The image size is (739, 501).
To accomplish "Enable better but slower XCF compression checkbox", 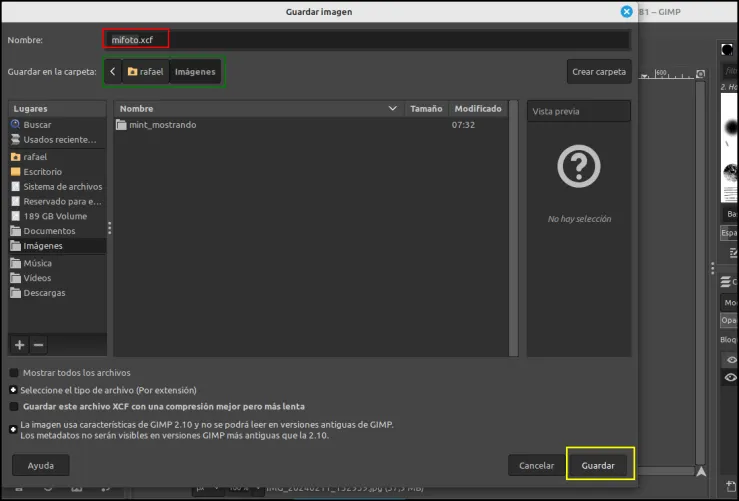I will [14, 406].
